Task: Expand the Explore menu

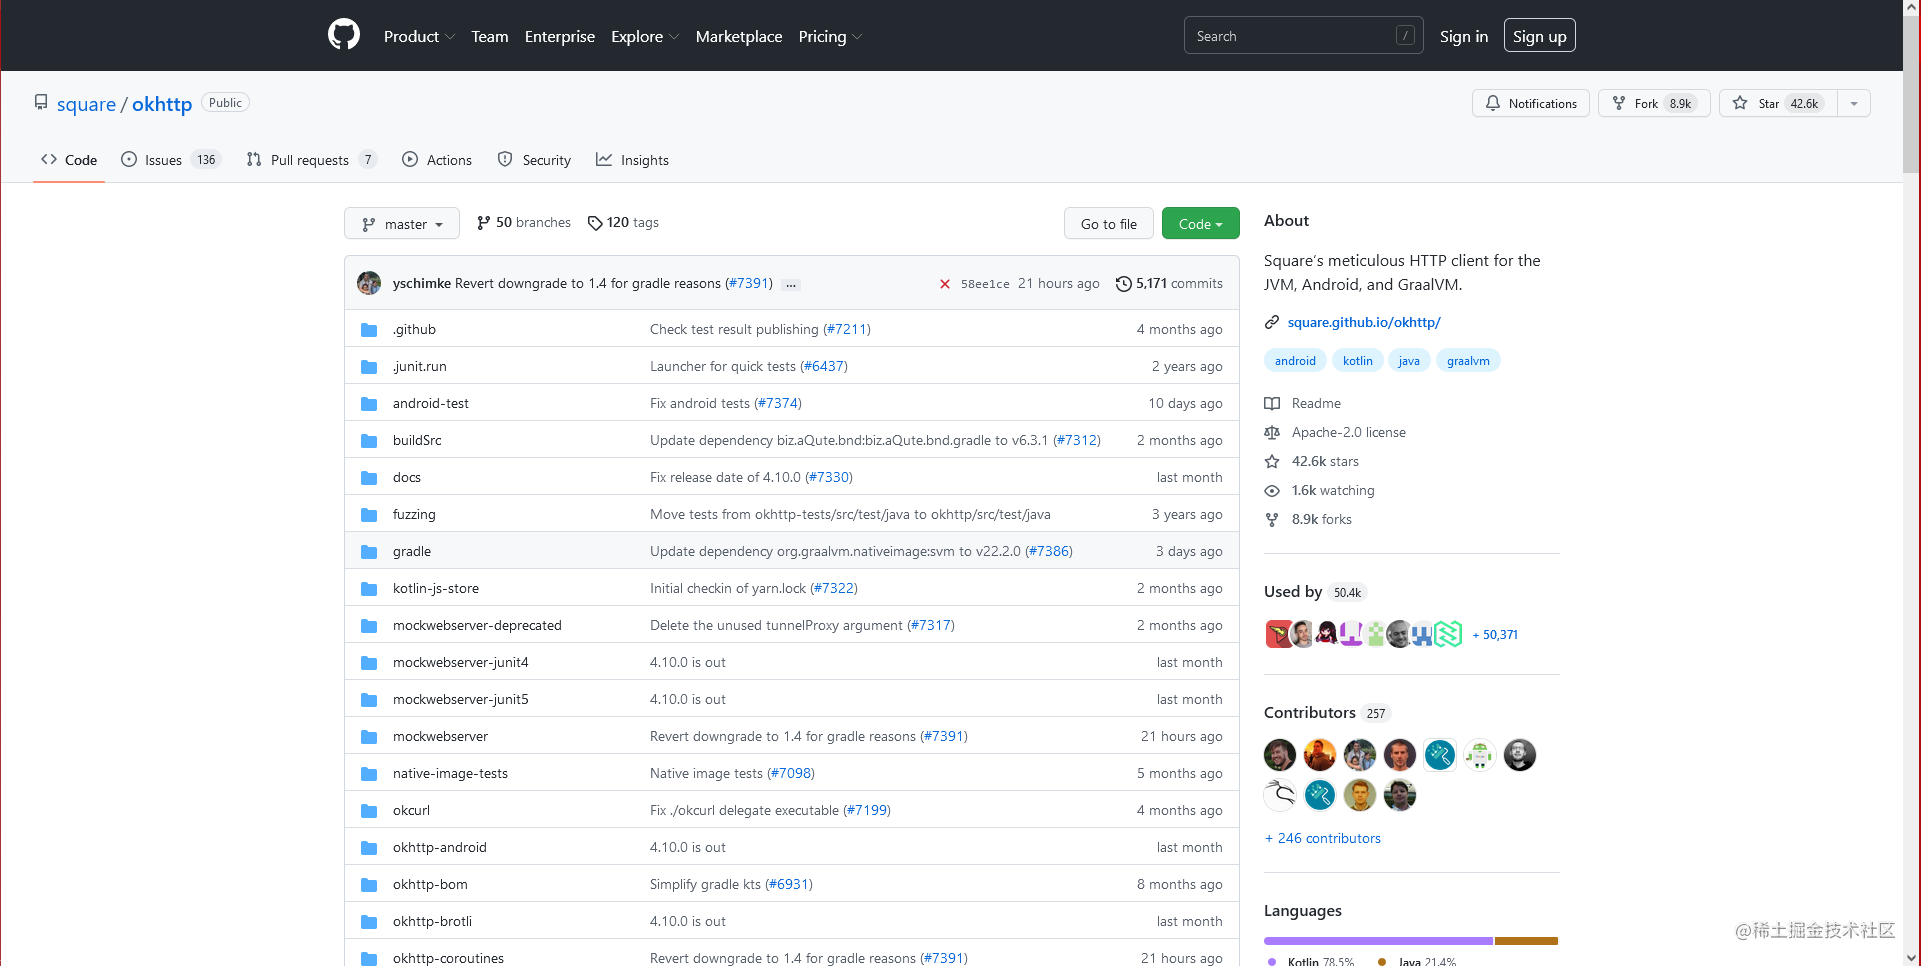Action: tap(645, 36)
